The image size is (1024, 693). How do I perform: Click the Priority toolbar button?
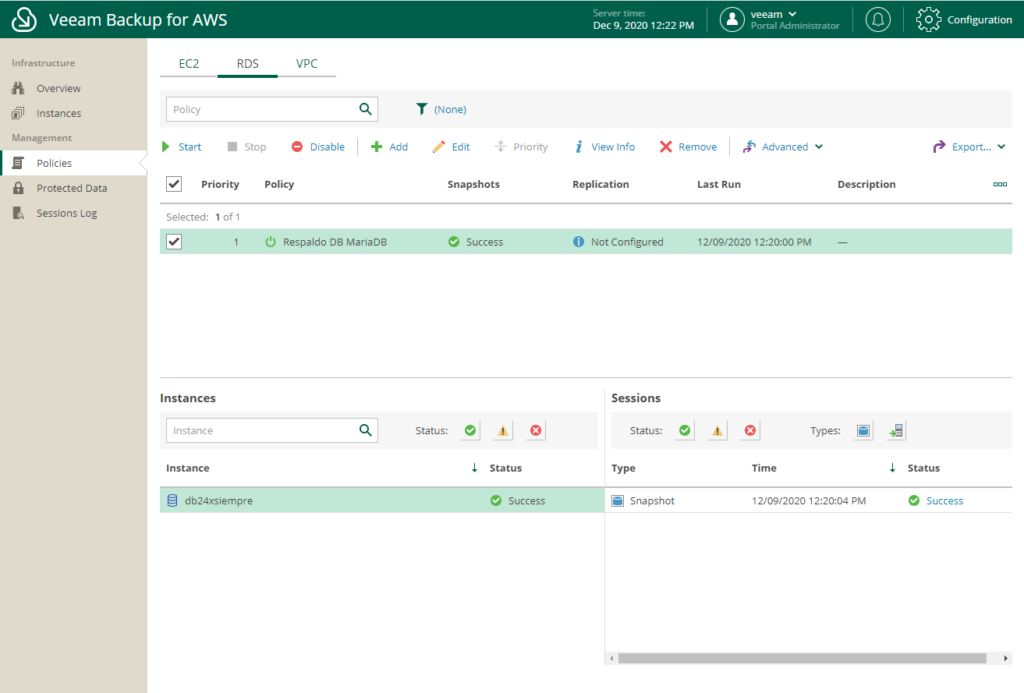pos(521,147)
